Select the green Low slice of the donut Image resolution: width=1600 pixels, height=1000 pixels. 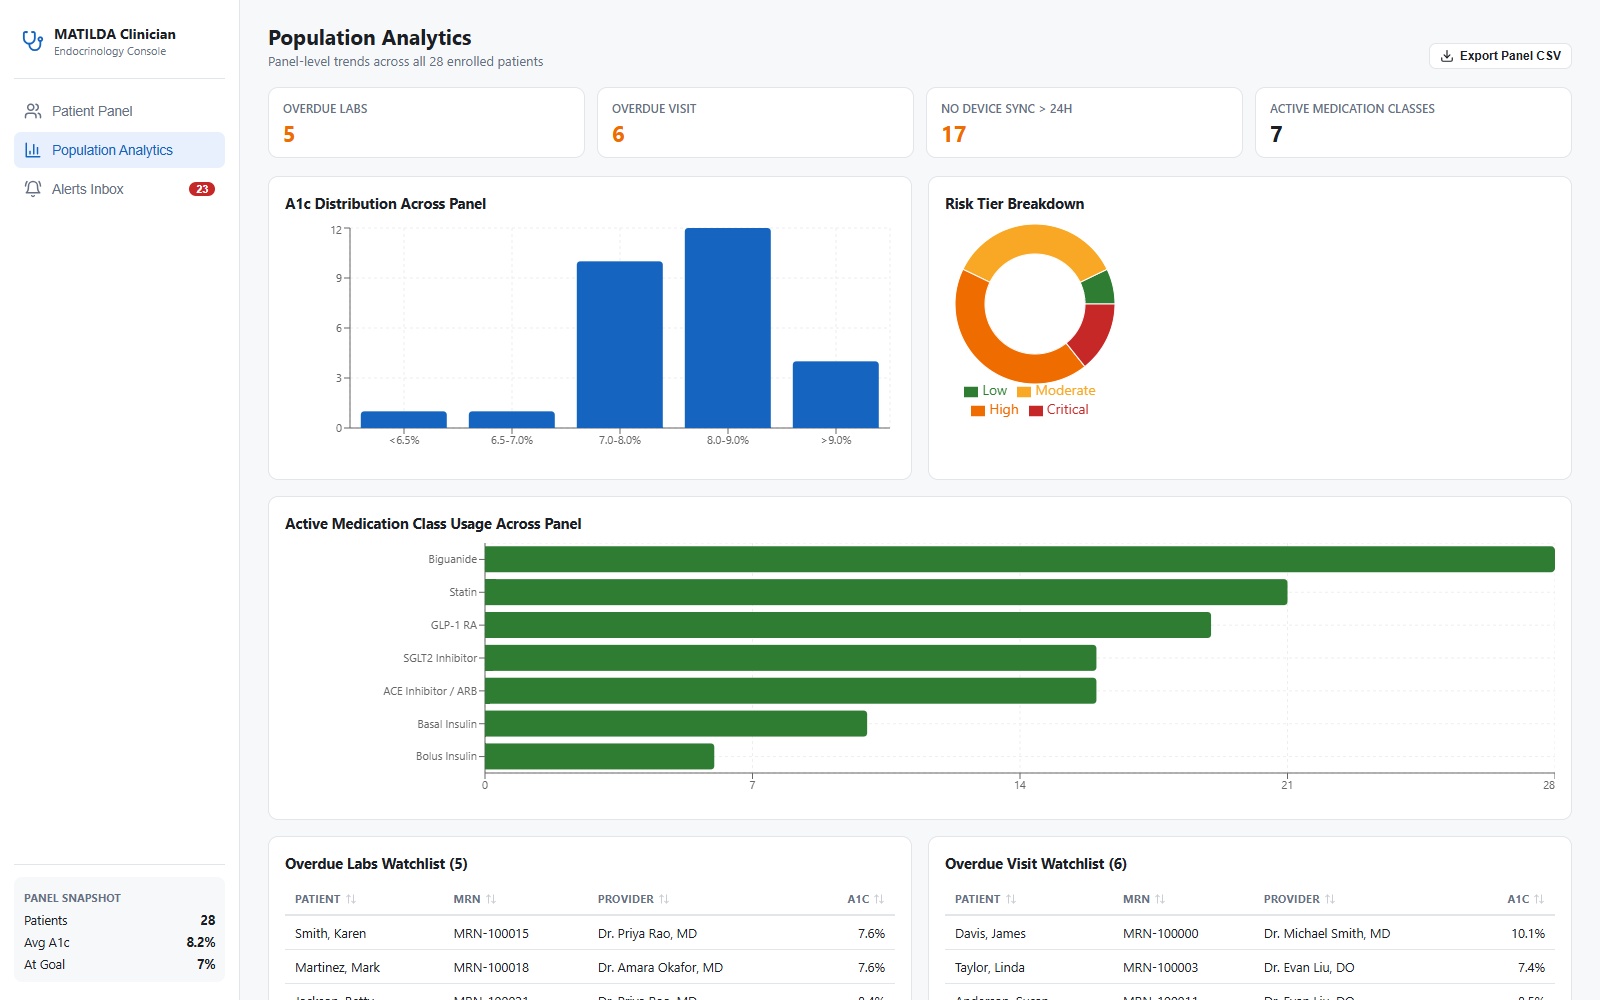tap(1099, 288)
